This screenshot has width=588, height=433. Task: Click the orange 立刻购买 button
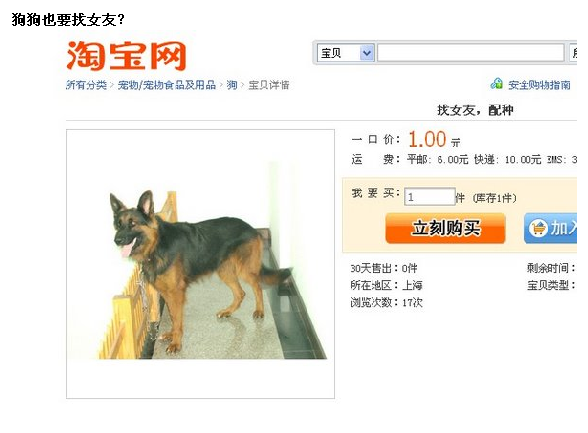[446, 228]
